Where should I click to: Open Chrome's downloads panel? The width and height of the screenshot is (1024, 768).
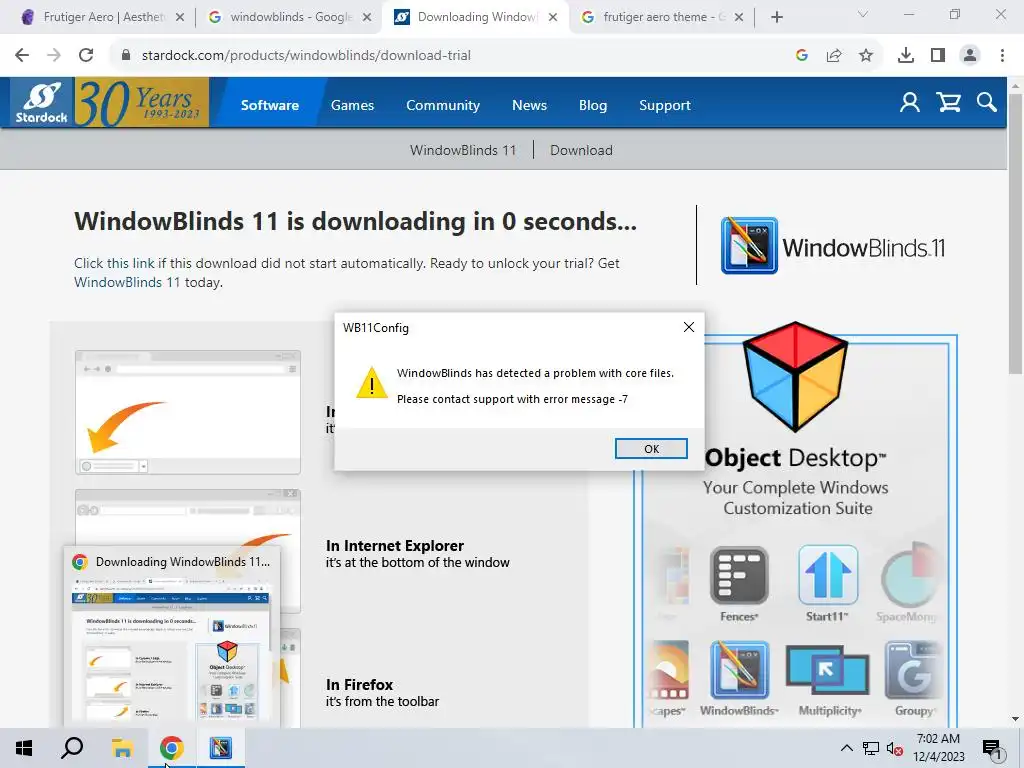(x=906, y=56)
